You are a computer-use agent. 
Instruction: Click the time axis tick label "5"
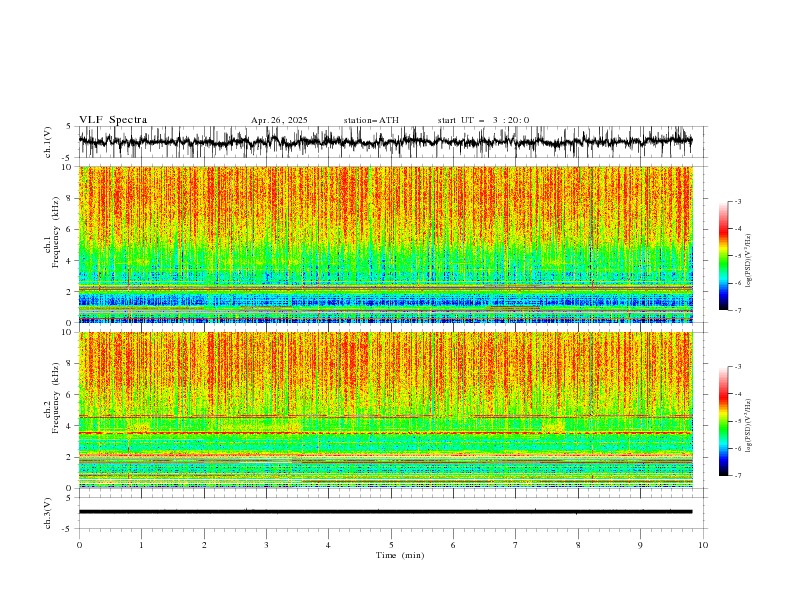(x=391, y=545)
